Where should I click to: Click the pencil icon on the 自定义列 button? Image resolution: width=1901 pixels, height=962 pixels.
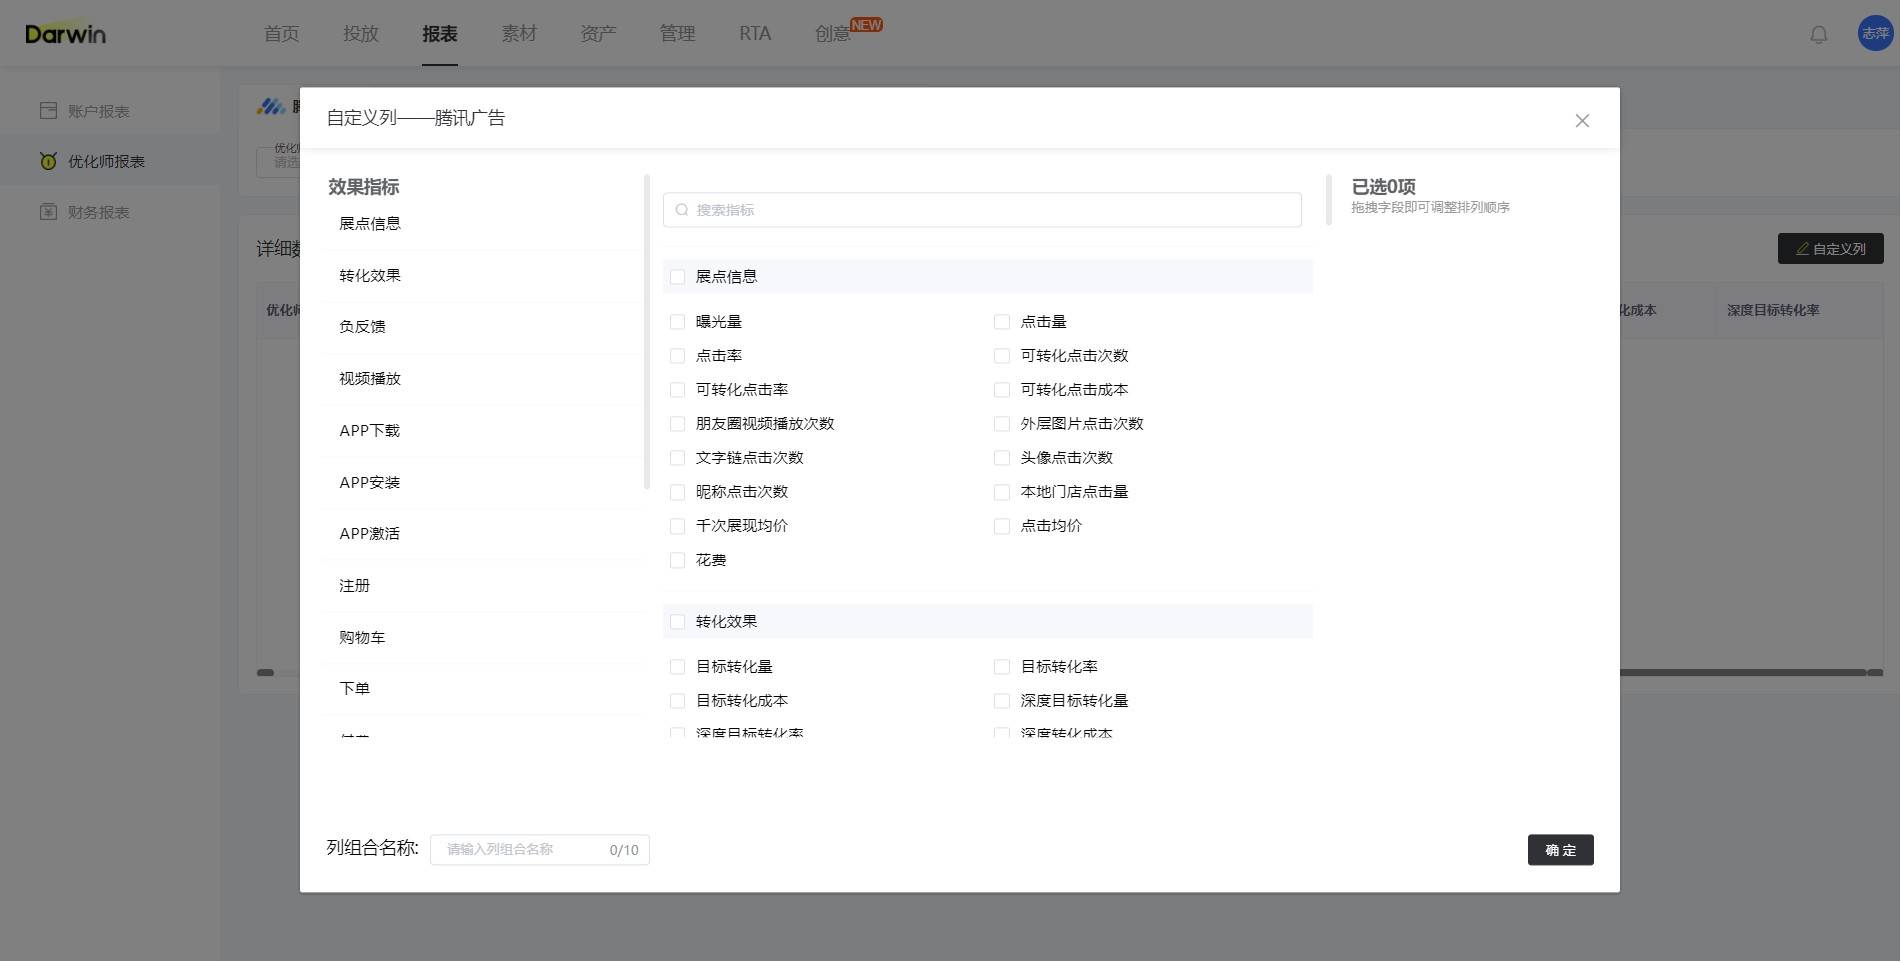1803,249
